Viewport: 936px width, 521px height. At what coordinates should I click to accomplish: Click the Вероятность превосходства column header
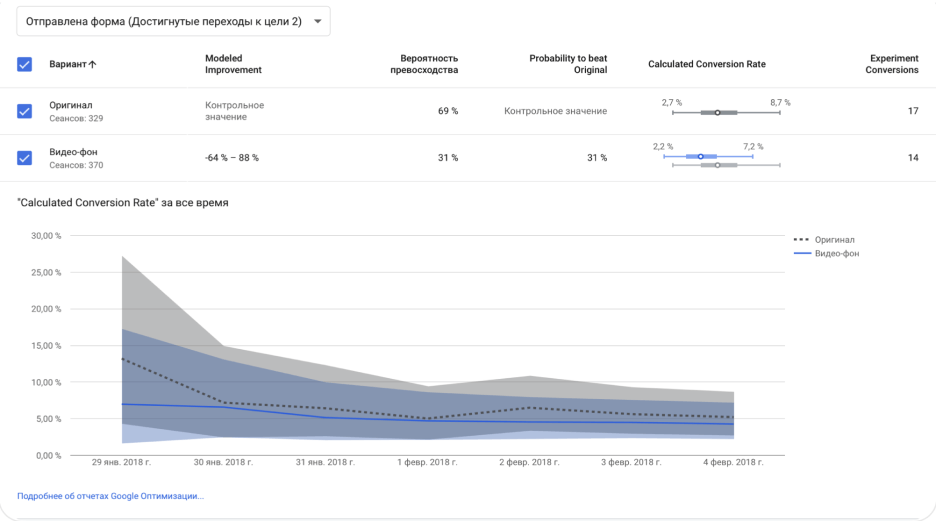pos(424,64)
